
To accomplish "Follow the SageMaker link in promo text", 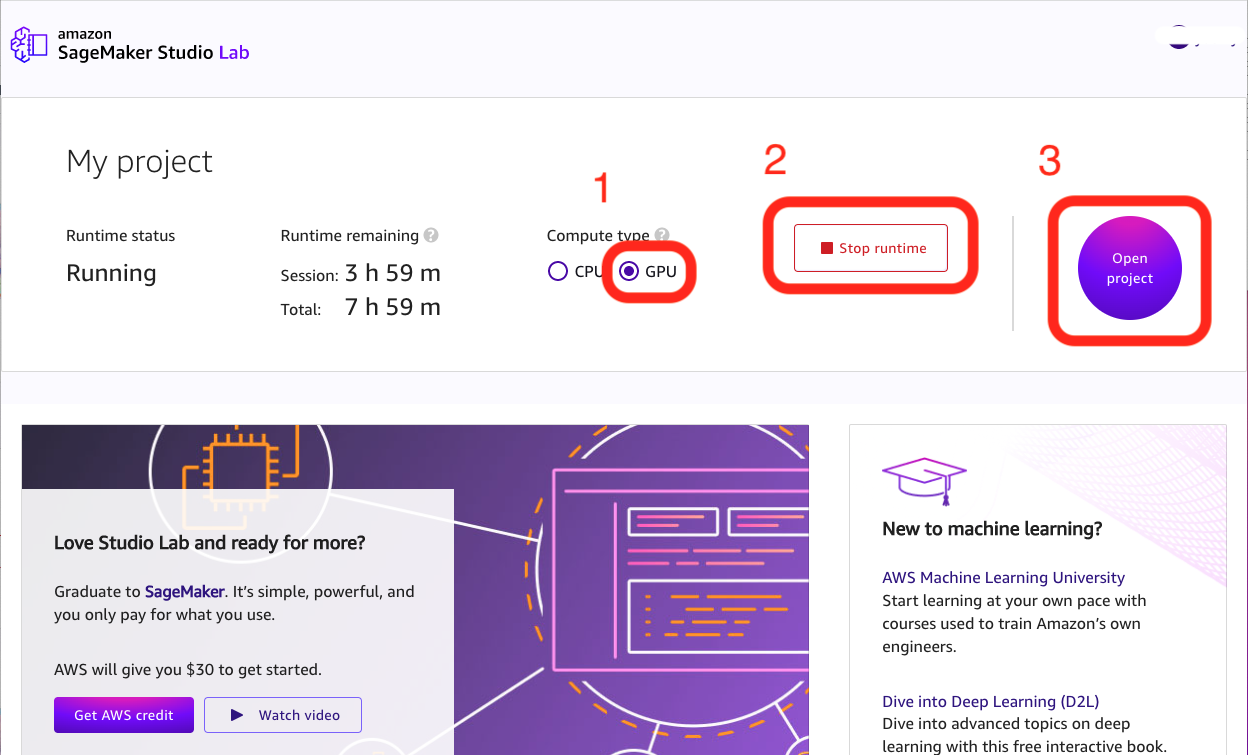I will (186, 591).
